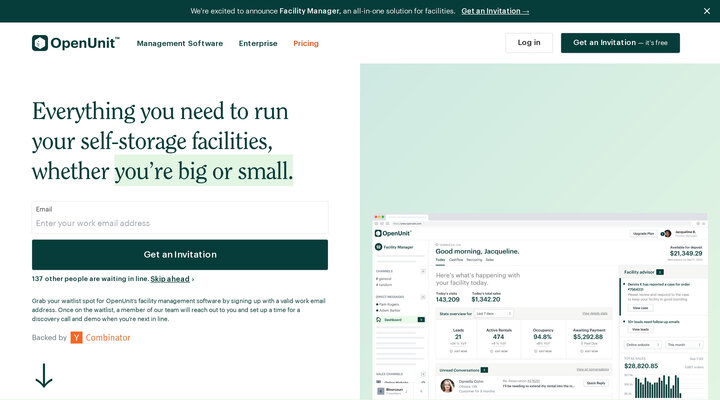Click the Occupancy 94.8% stat card
The image size is (720, 400).
(543, 340)
